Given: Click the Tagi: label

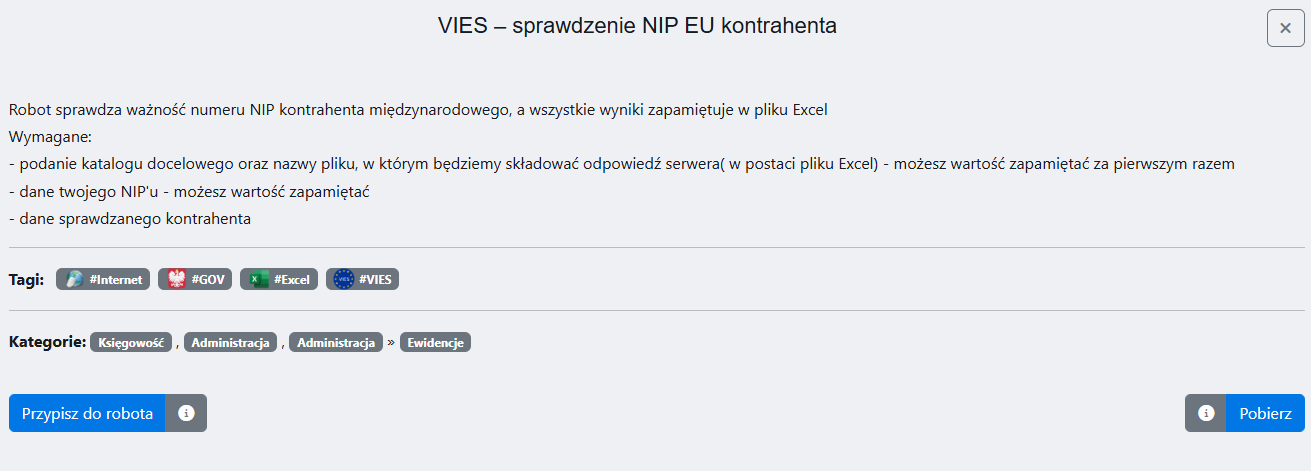Looking at the screenshot, I should (x=26, y=280).
